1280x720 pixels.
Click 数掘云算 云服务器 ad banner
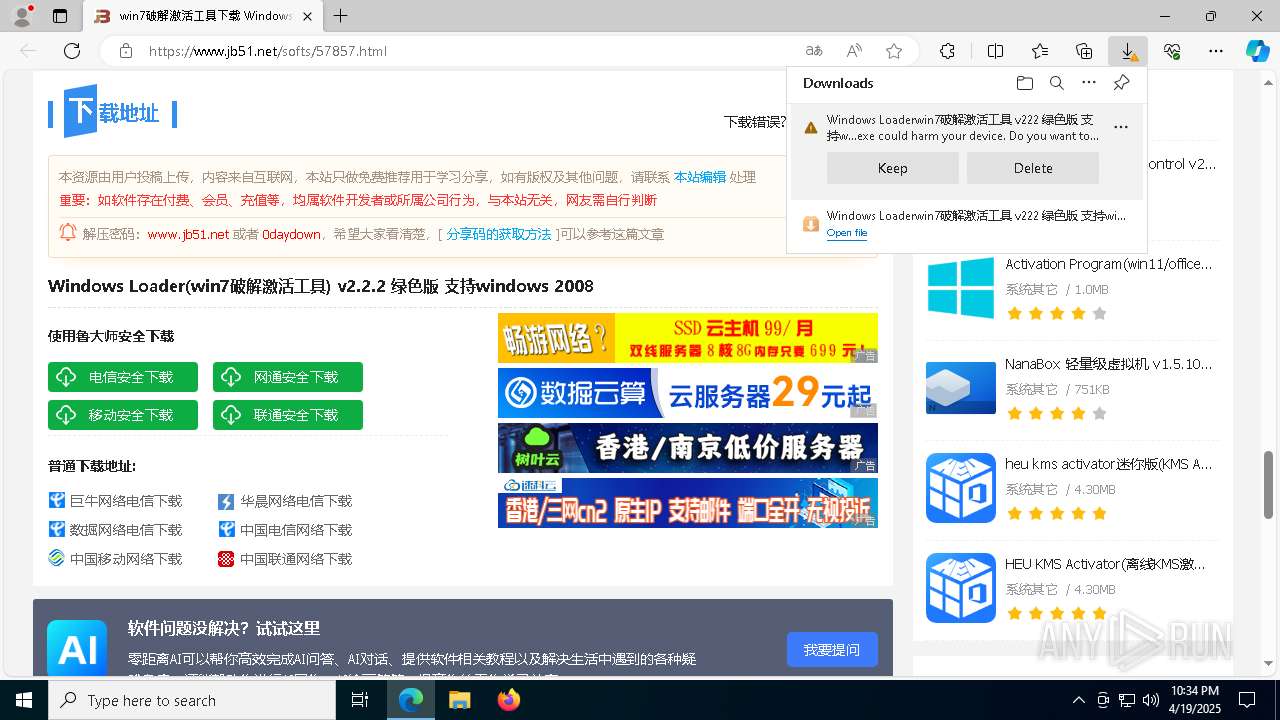(688, 393)
